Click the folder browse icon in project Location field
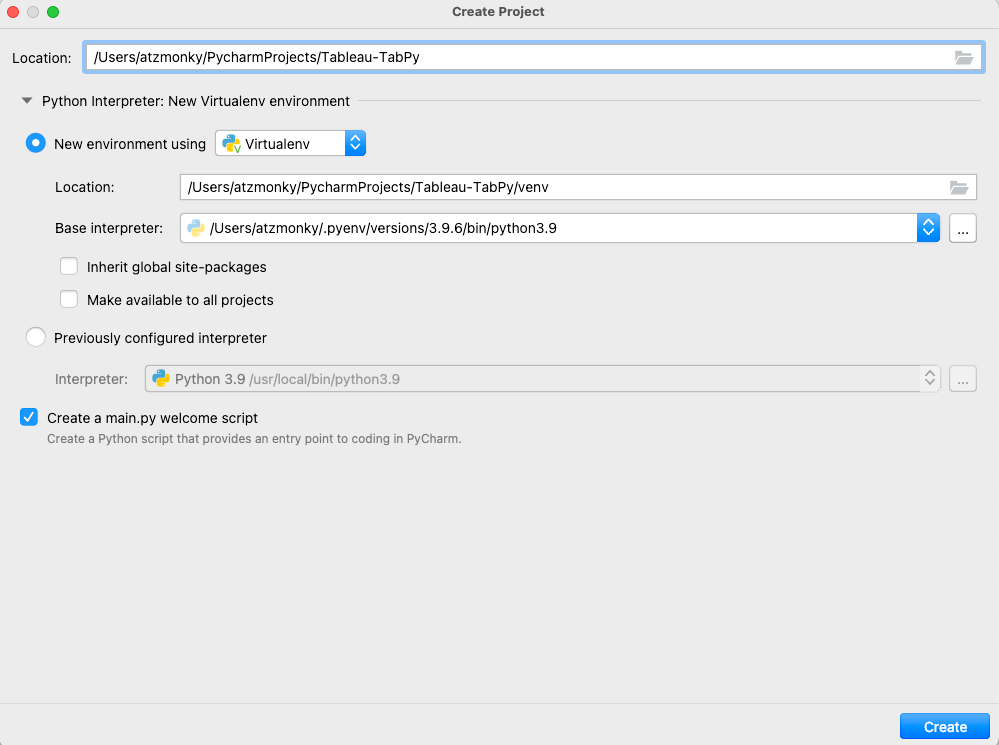 click(963, 58)
